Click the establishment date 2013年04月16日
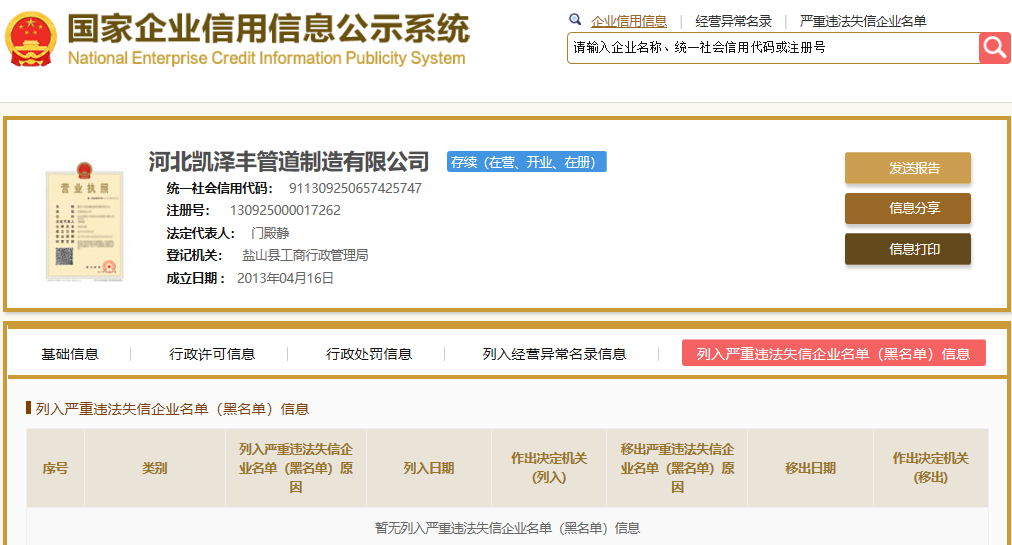 (285, 278)
